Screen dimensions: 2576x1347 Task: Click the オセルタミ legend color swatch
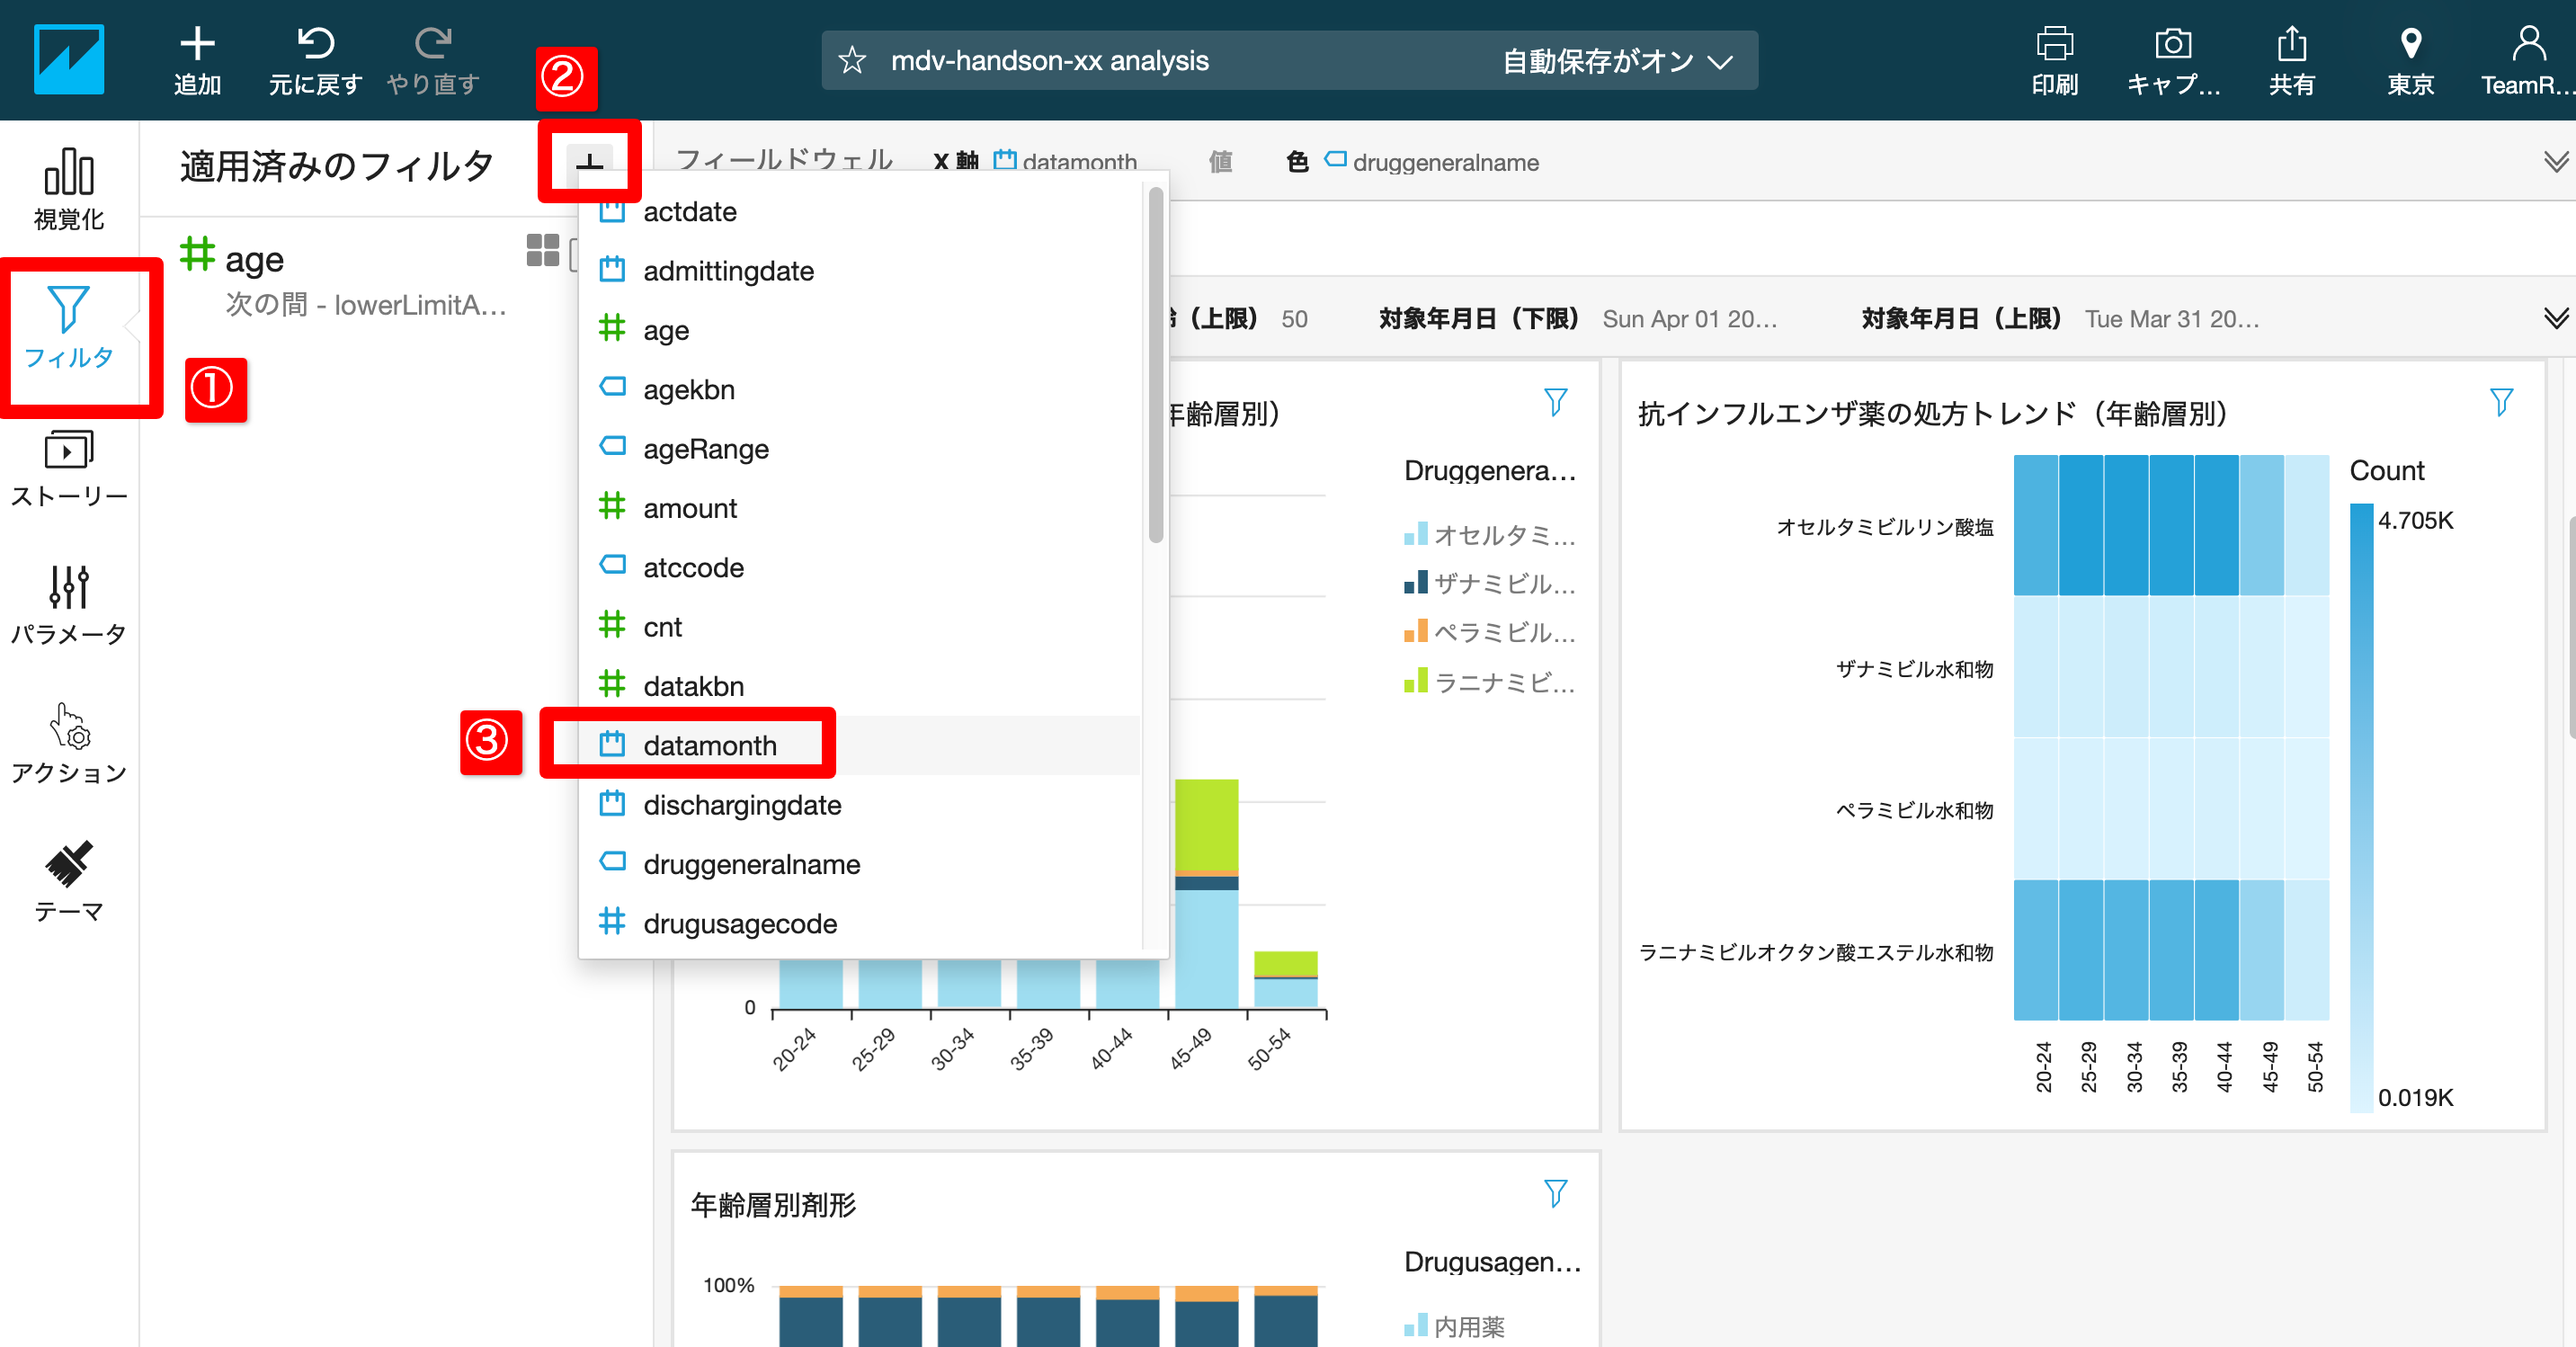pyautogui.click(x=1415, y=534)
